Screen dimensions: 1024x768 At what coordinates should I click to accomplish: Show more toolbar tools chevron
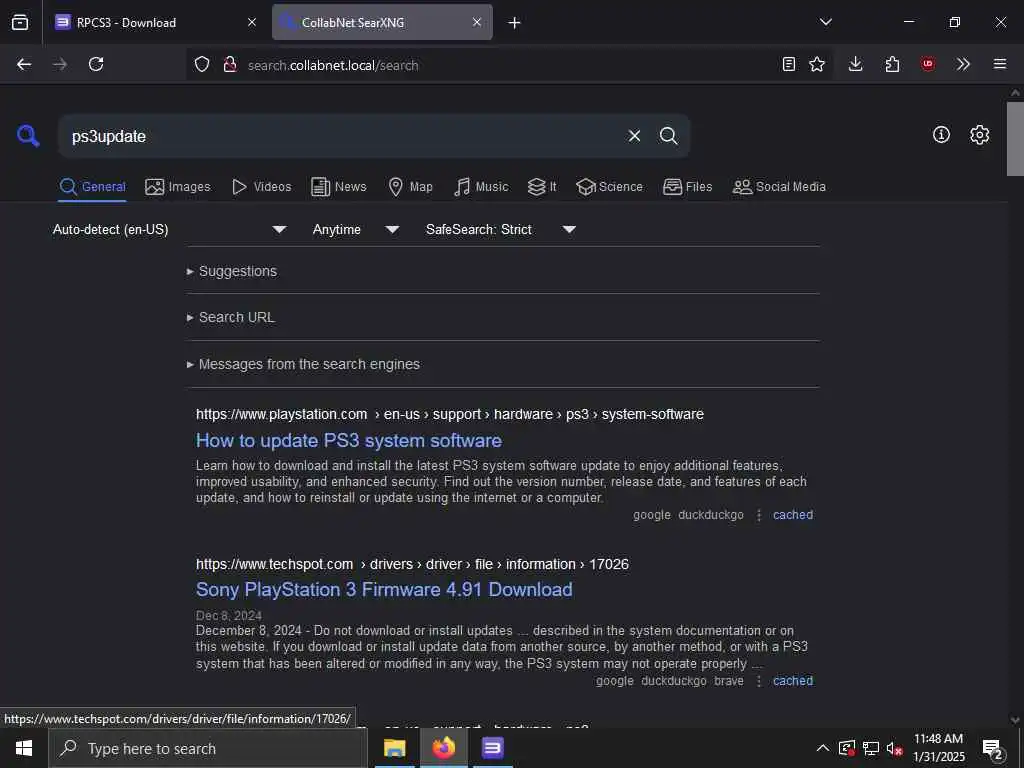coord(963,64)
